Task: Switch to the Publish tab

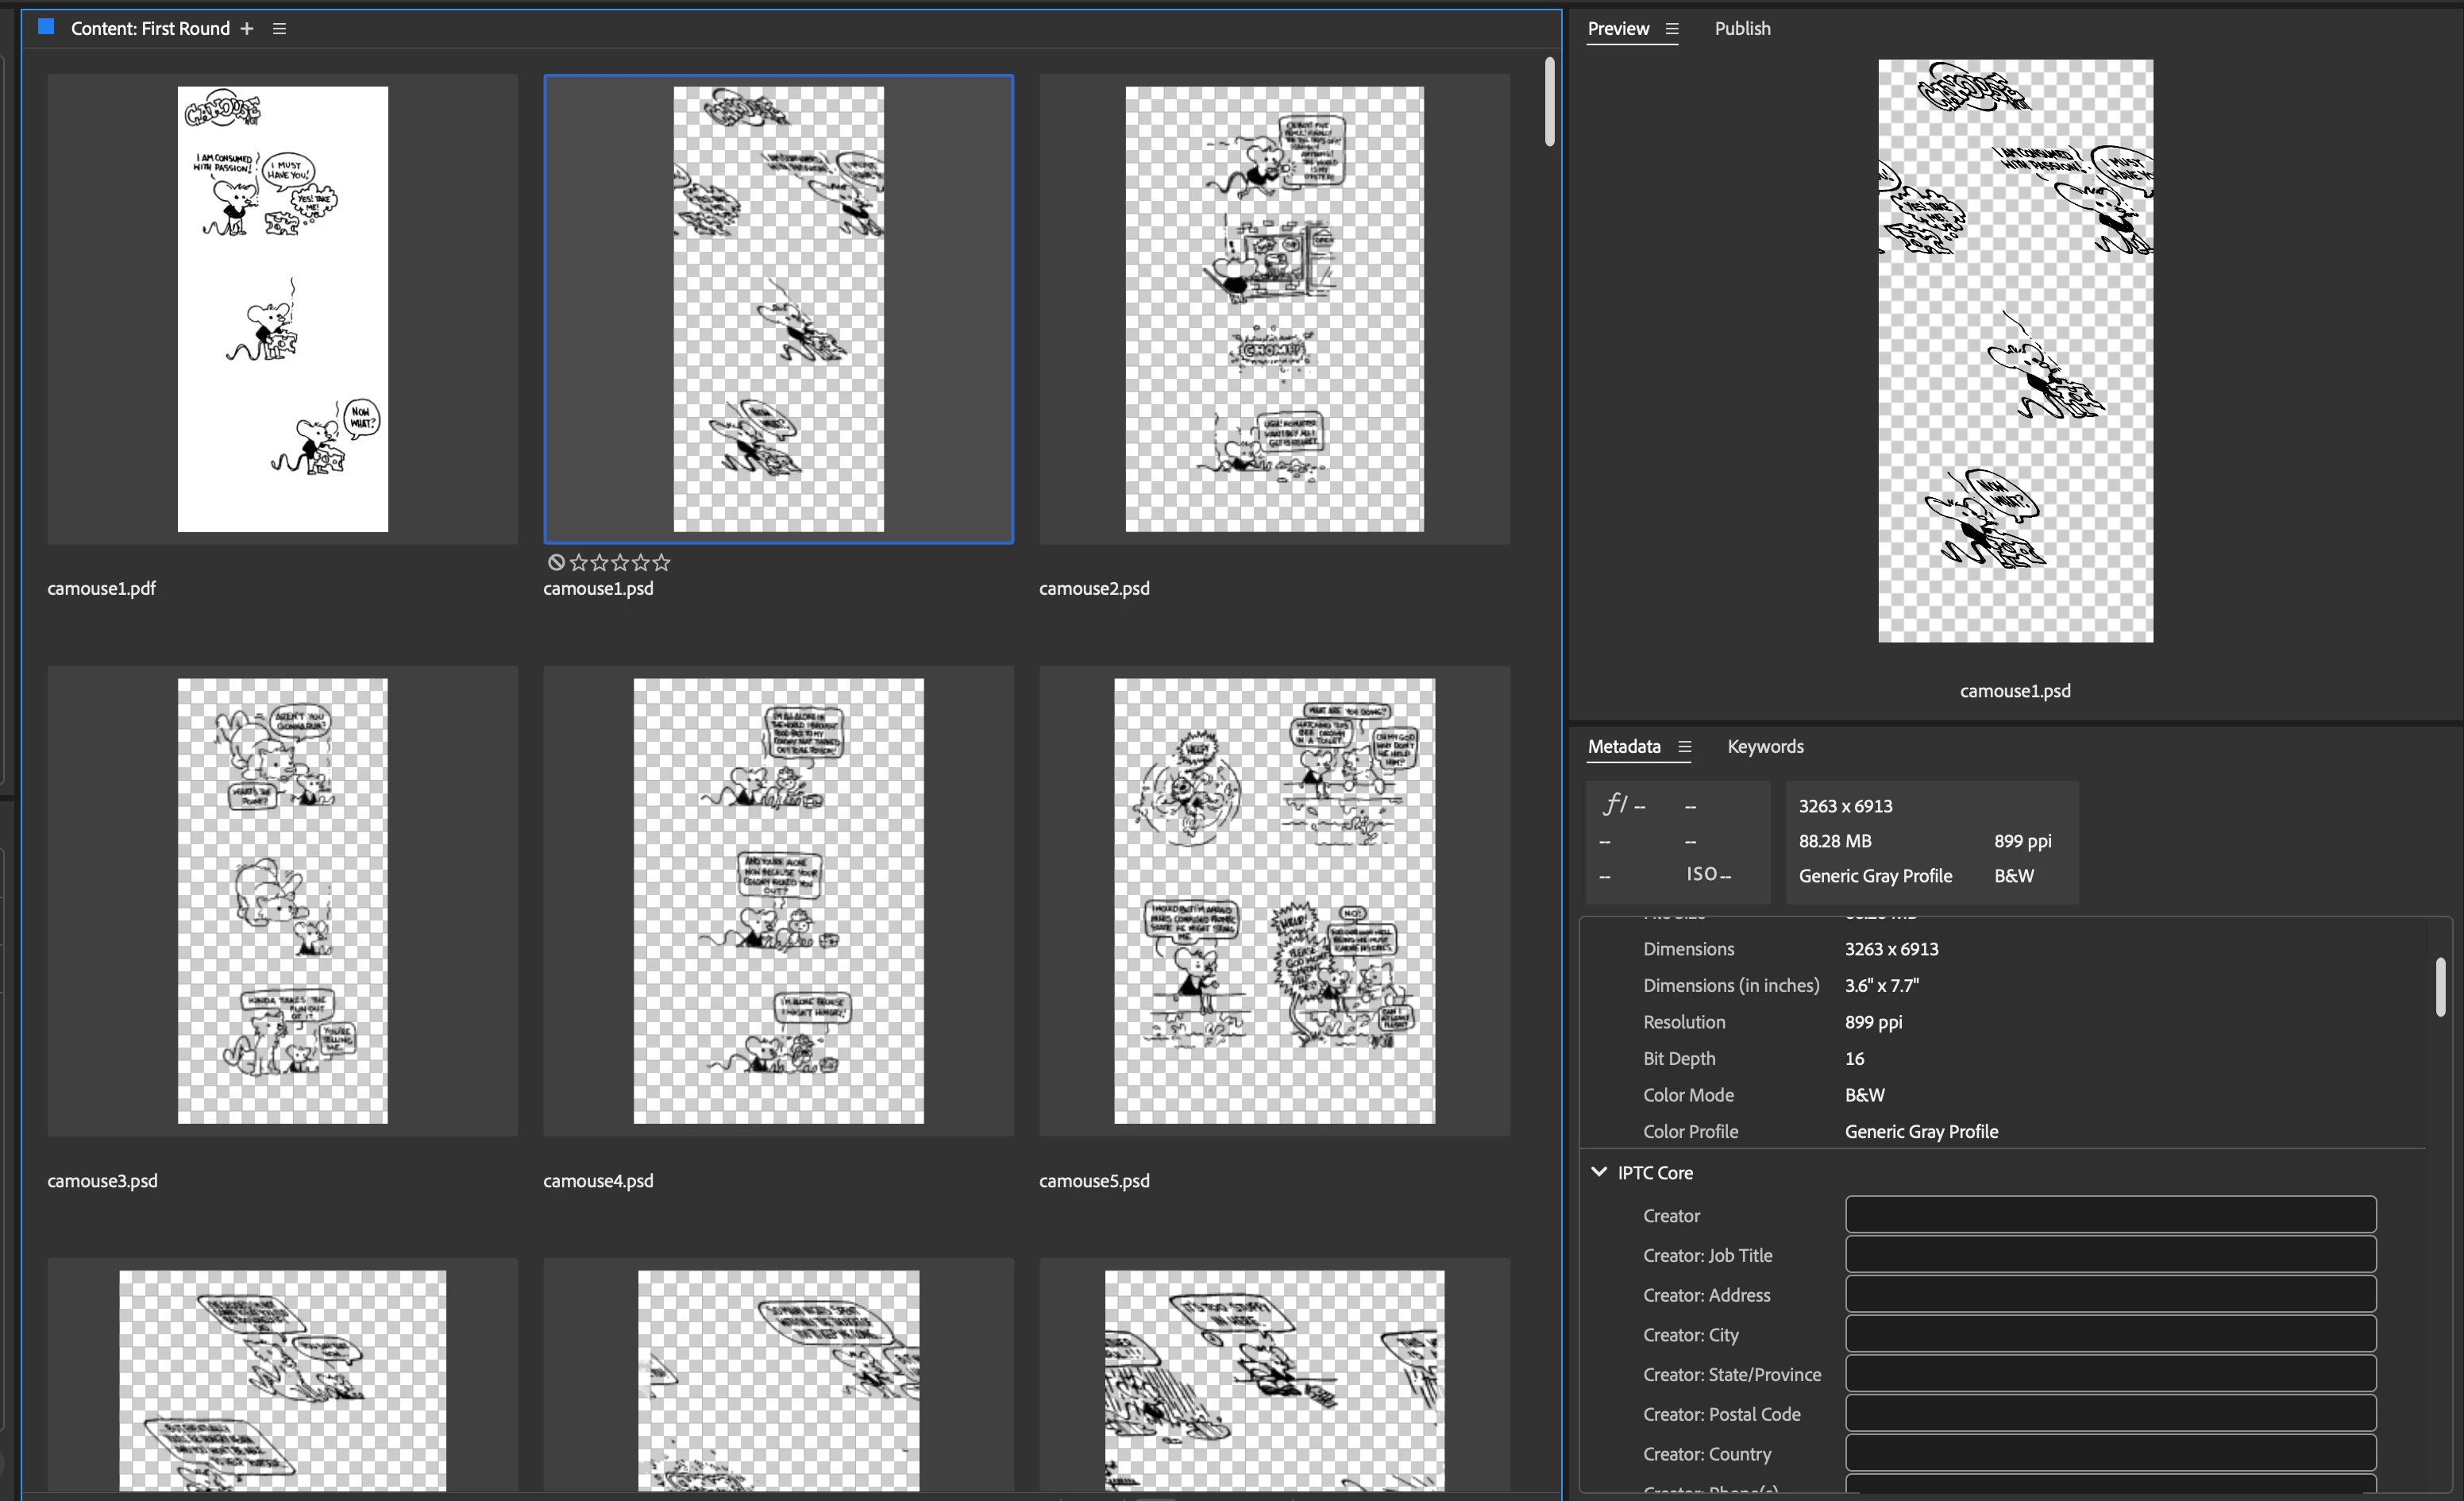Action: 1742,29
